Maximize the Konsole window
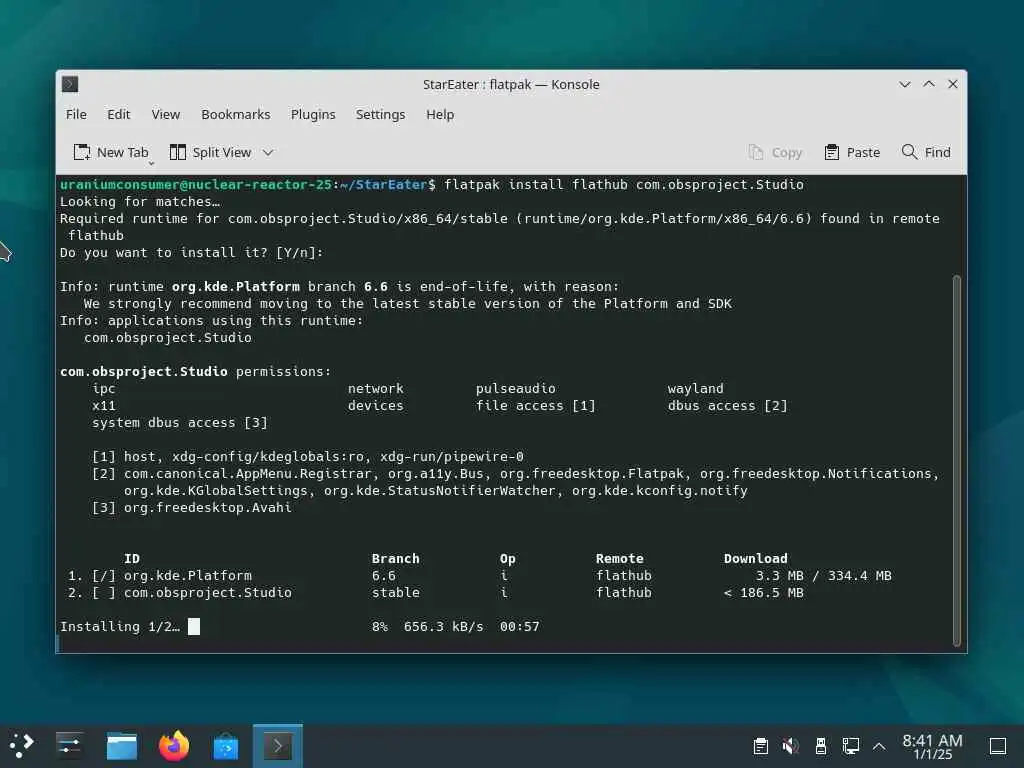 click(929, 84)
